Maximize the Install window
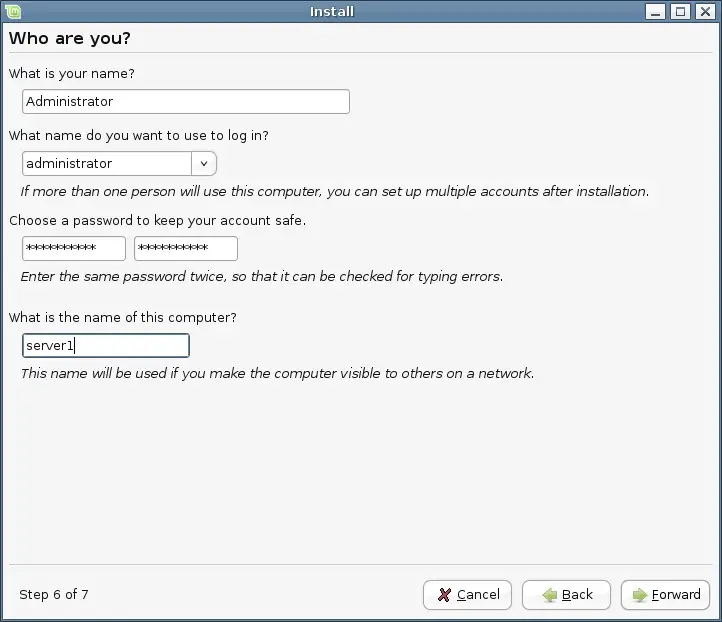 [680, 11]
